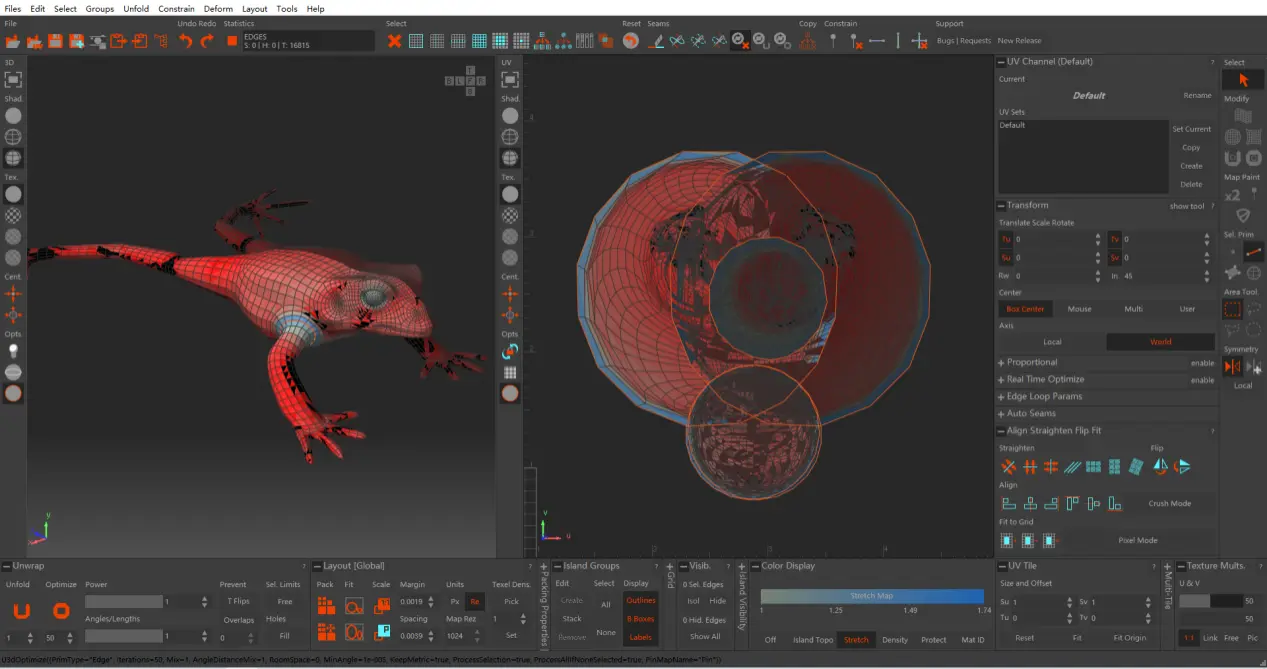Switch Color Display to Density tab
1267x669 pixels.
tap(895, 640)
